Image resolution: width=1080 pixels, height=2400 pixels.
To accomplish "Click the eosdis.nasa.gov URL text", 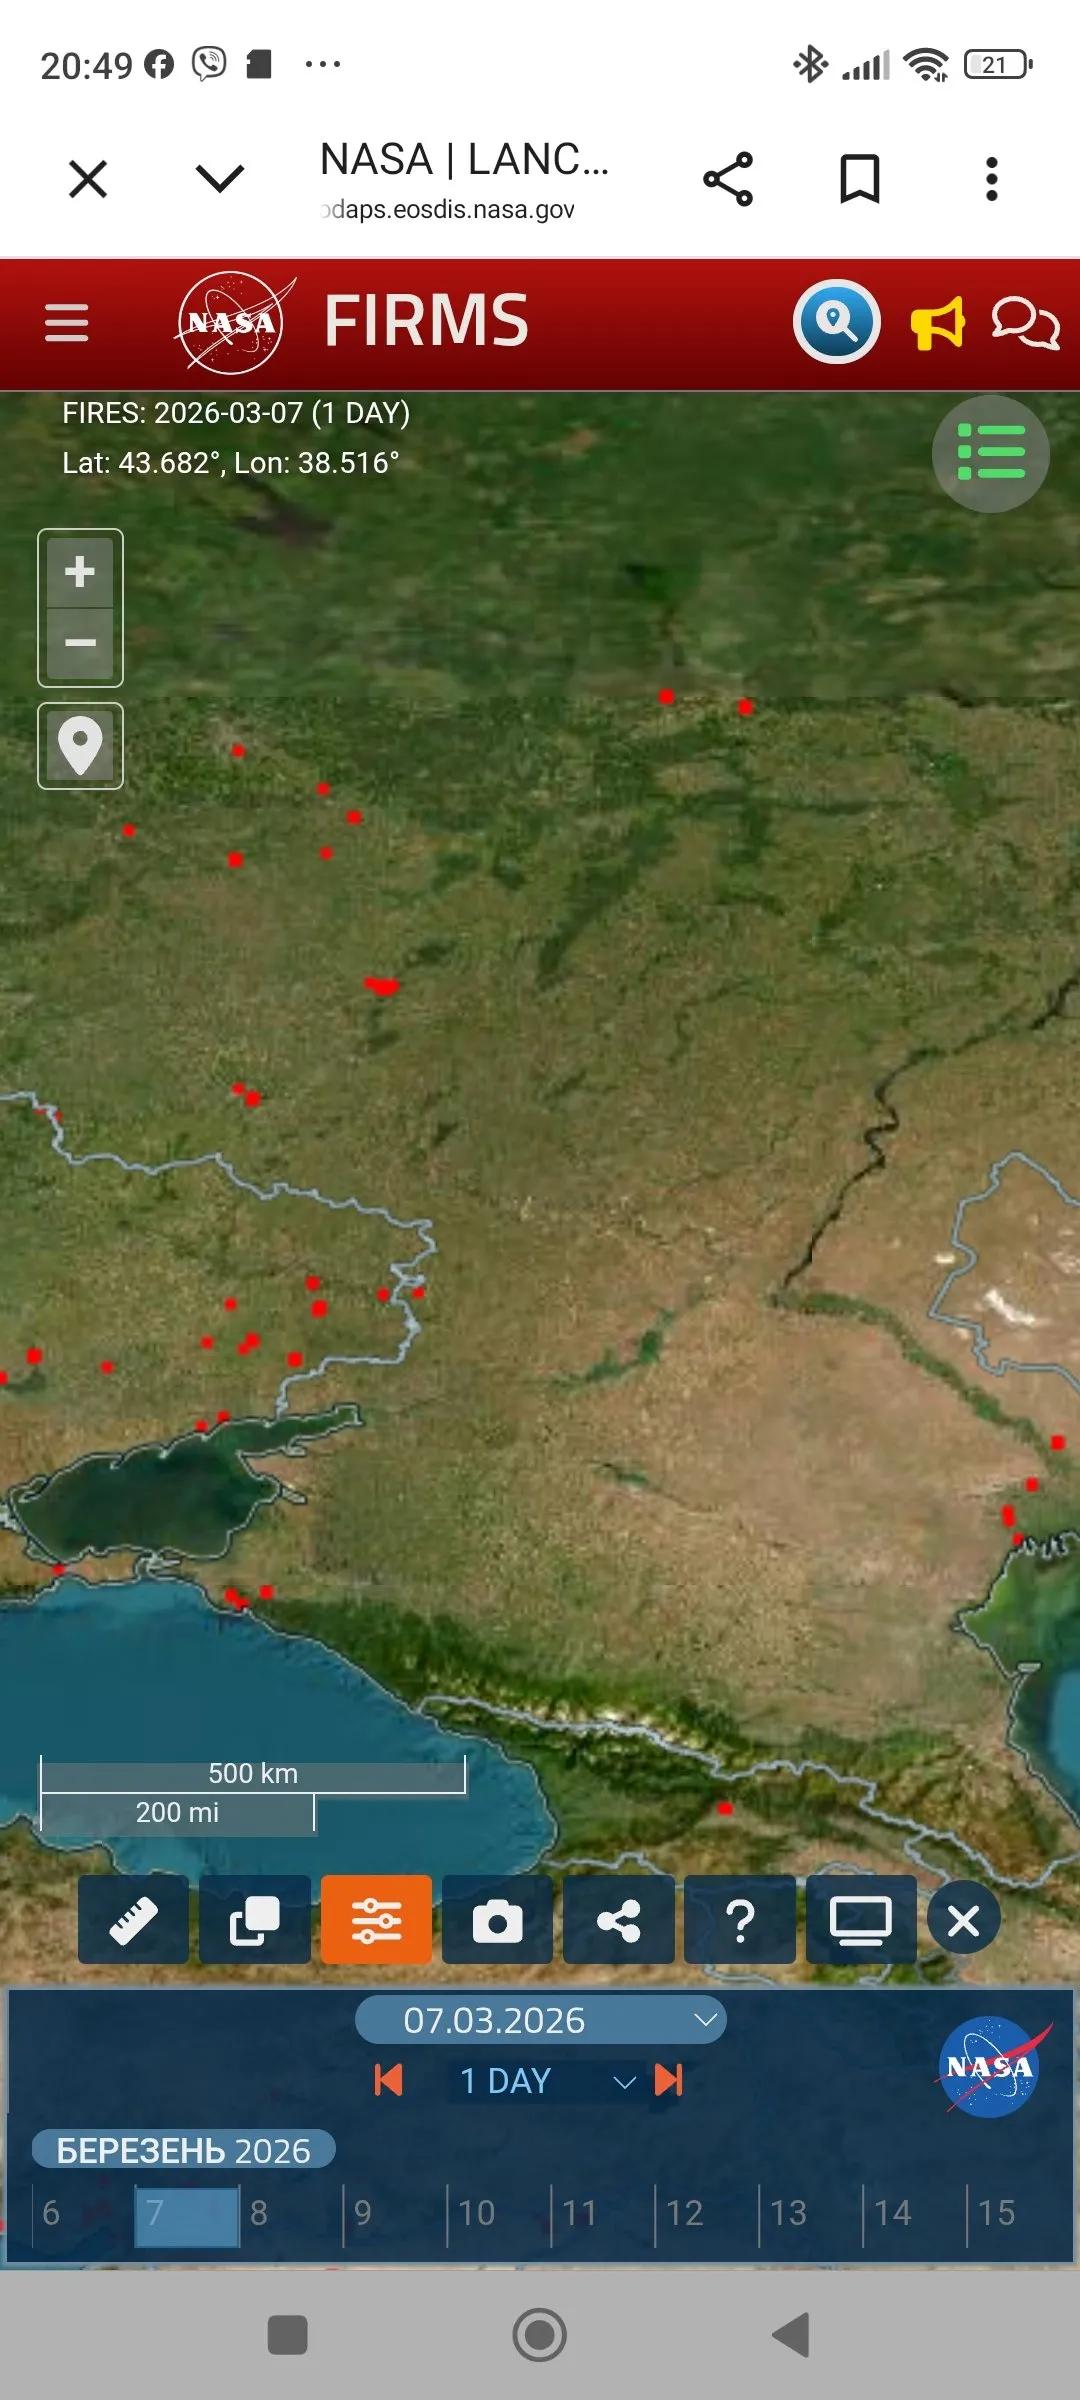I will 448,210.
